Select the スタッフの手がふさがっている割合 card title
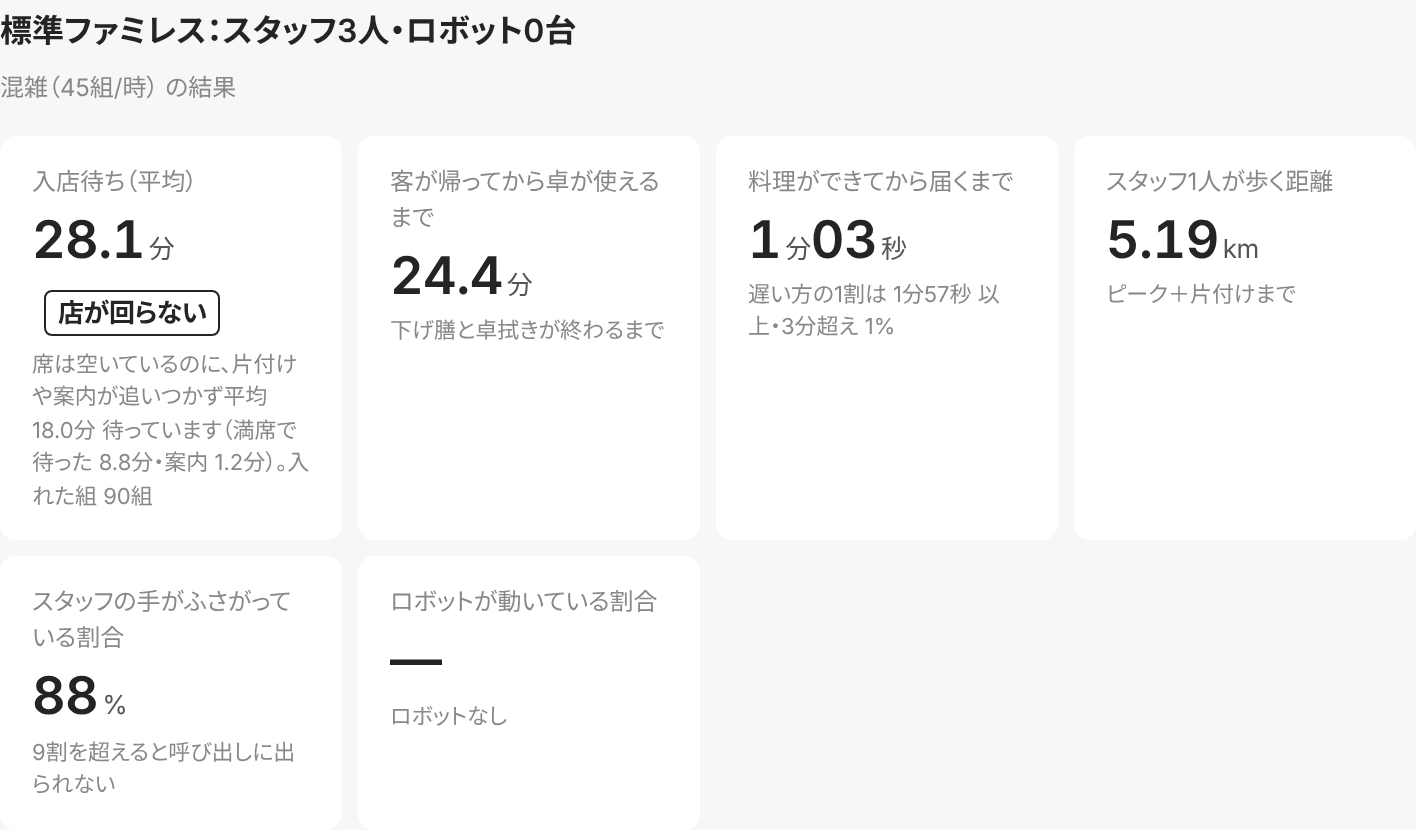The width and height of the screenshot is (1416, 830). point(162,618)
